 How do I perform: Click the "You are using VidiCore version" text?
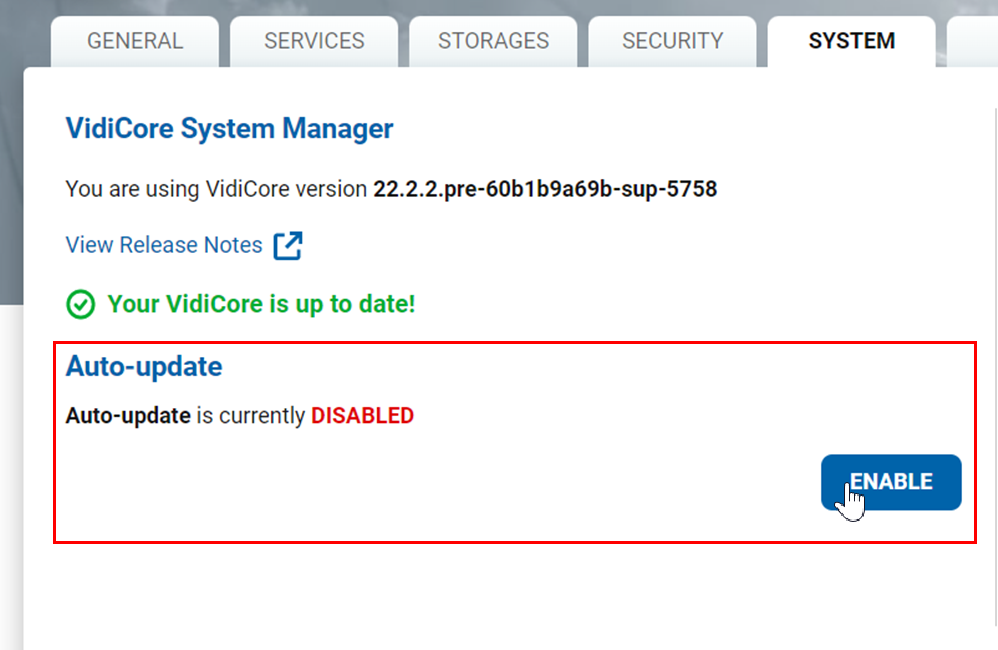point(216,188)
